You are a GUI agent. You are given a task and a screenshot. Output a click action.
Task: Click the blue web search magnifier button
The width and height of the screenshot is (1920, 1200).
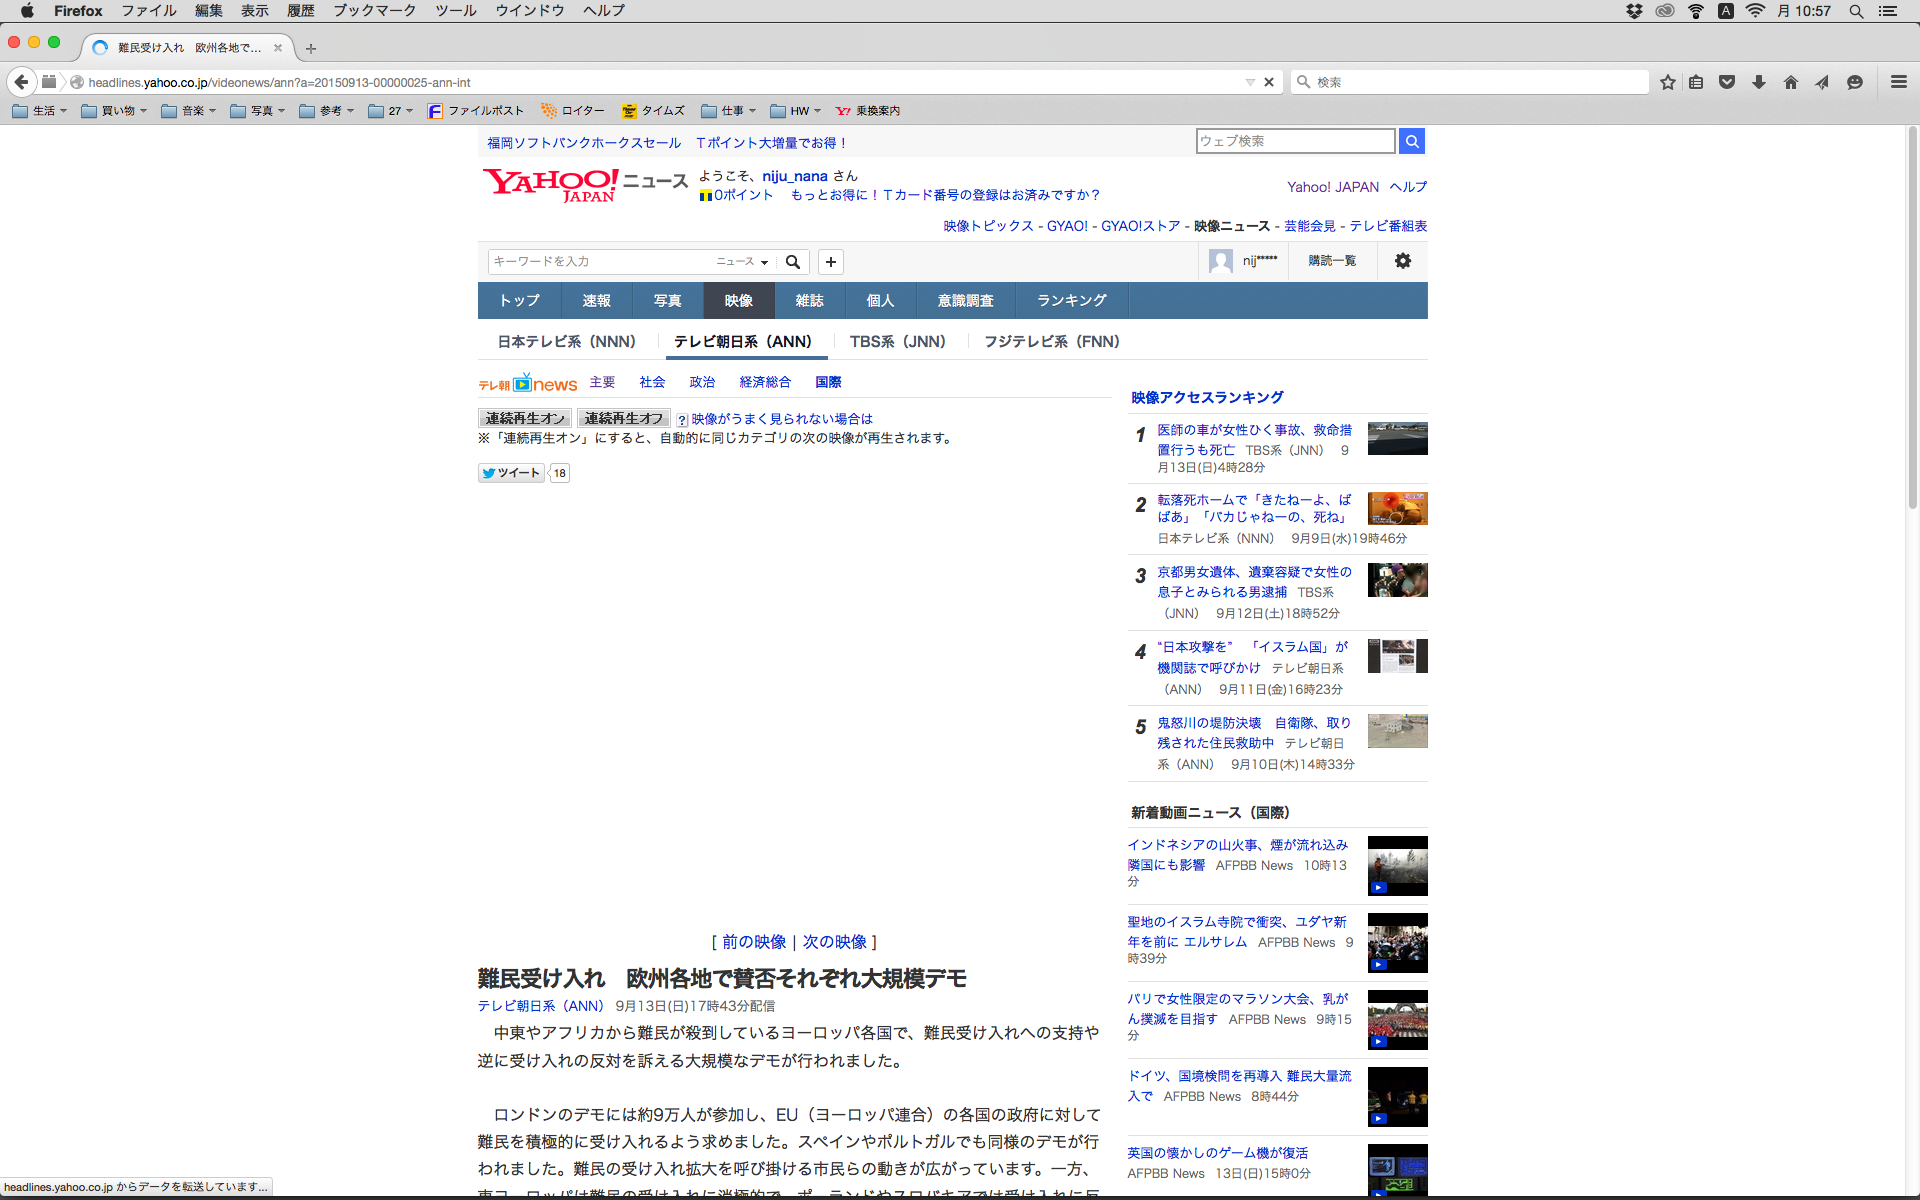coord(1411,141)
